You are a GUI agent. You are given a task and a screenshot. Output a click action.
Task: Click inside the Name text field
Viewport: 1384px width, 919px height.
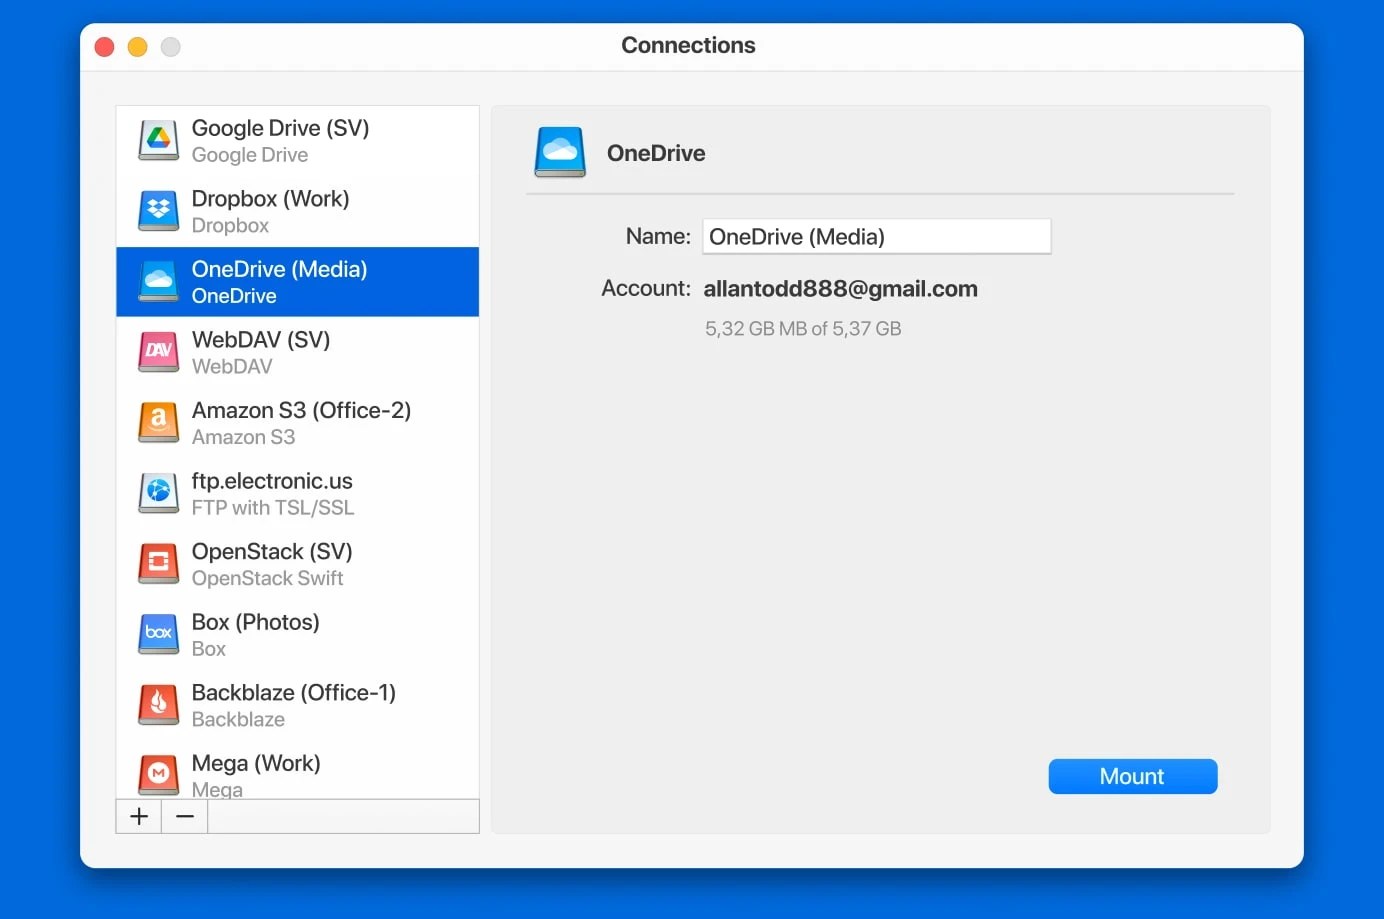pyautogui.click(x=876, y=236)
